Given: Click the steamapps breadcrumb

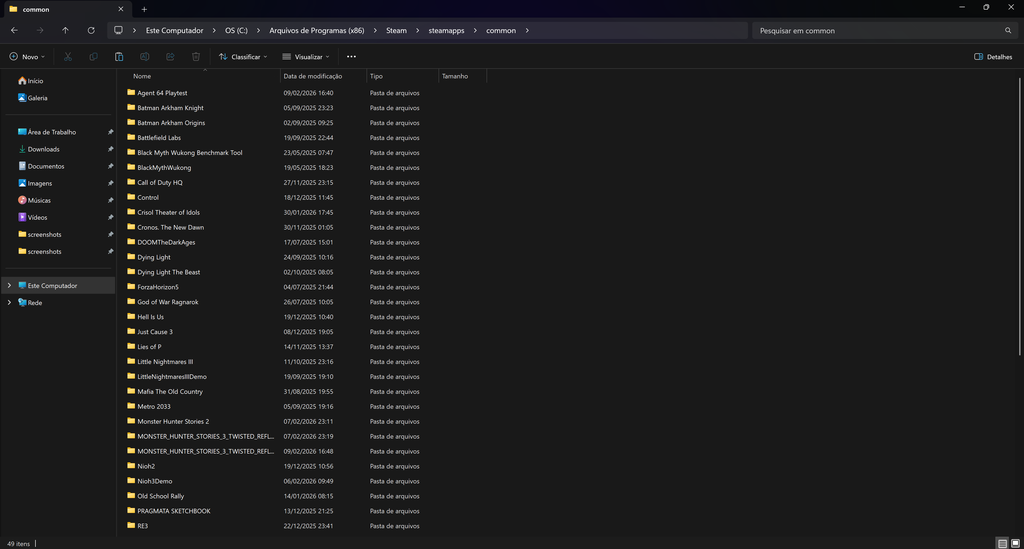Looking at the screenshot, I should pos(447,31).
